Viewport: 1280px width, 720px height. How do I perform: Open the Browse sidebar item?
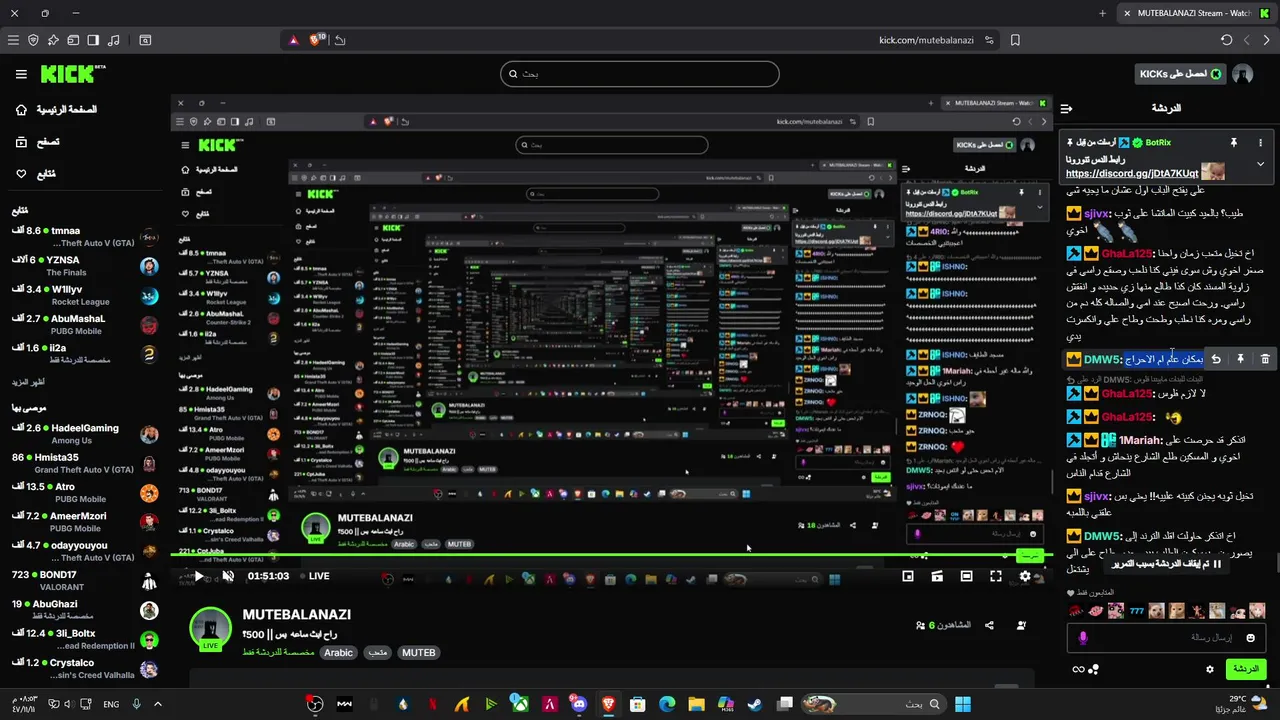pos(37,142)
